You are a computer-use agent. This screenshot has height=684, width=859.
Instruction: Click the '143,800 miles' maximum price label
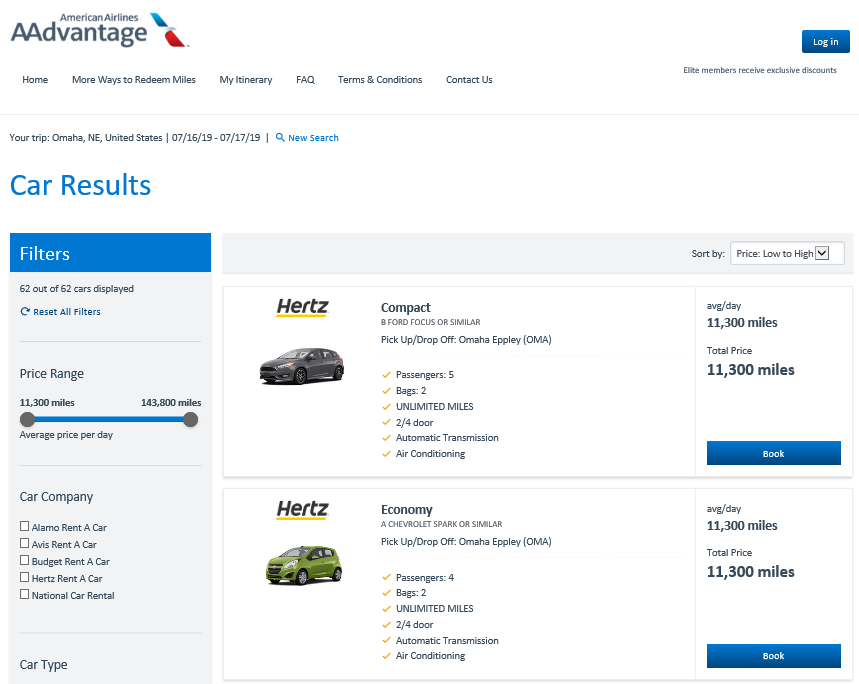[x=171, y=403]
